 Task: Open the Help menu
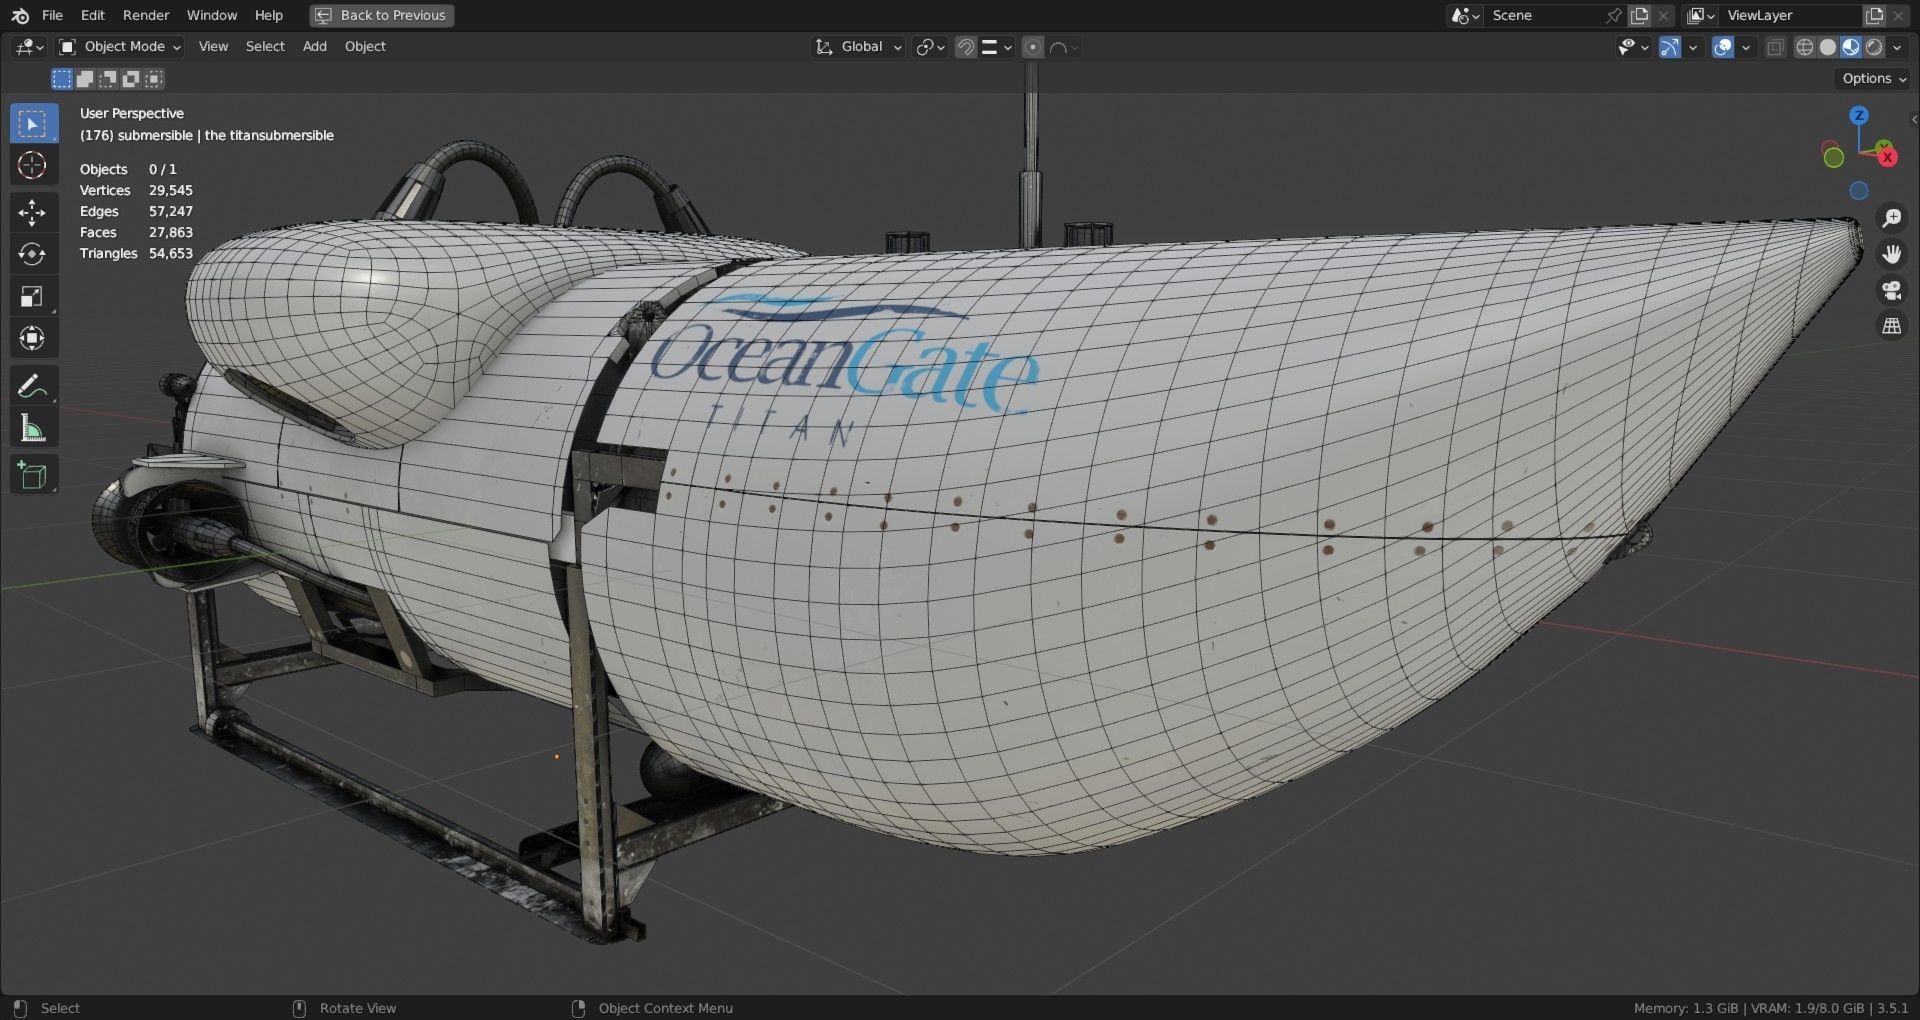click(x=269, y=15)
